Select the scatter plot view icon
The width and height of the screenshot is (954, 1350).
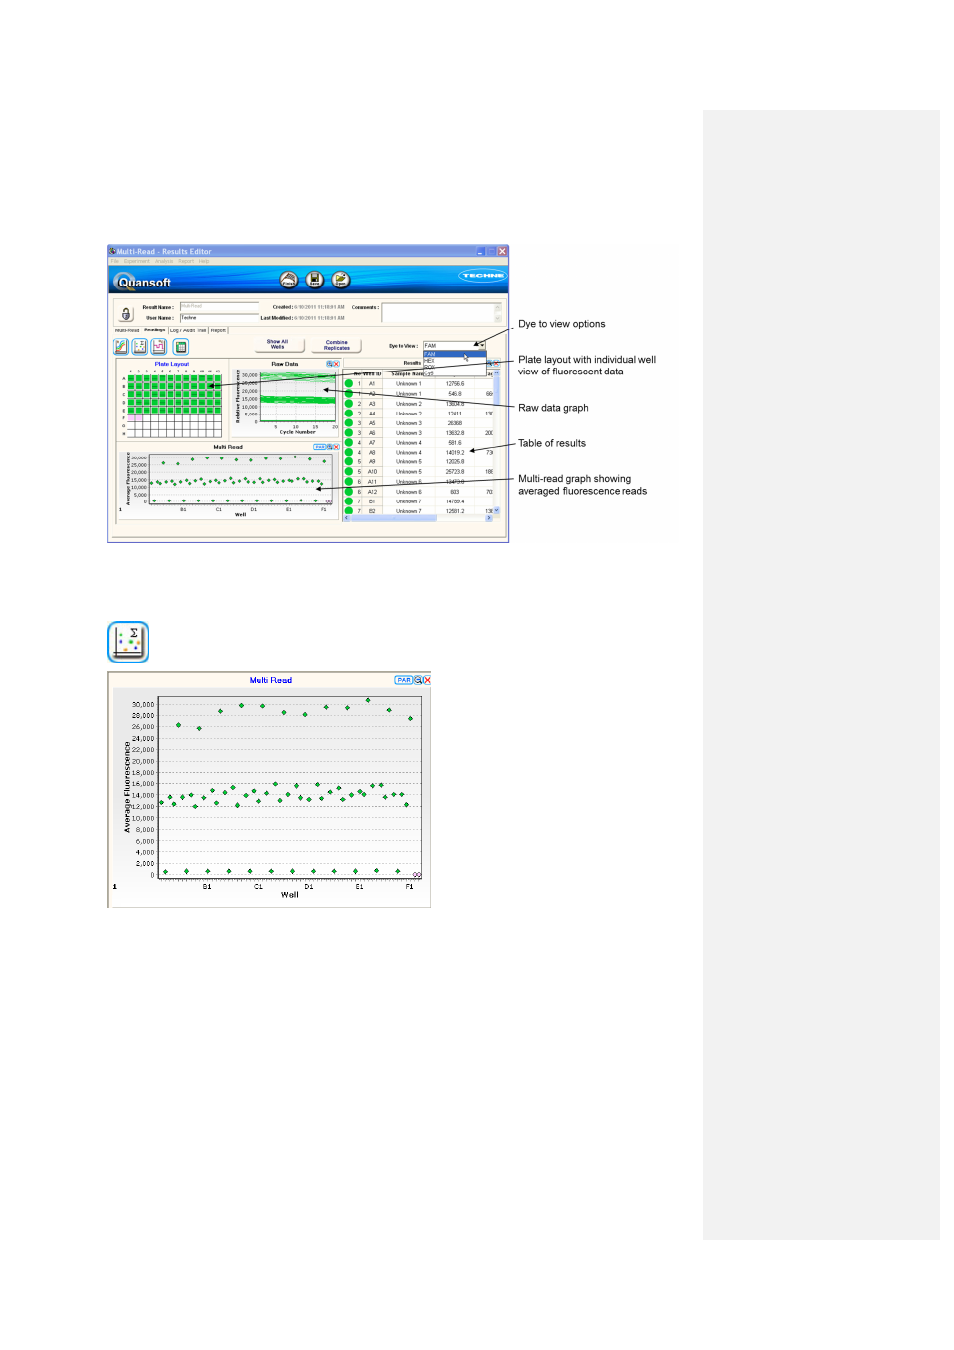(x=140, y=347)
